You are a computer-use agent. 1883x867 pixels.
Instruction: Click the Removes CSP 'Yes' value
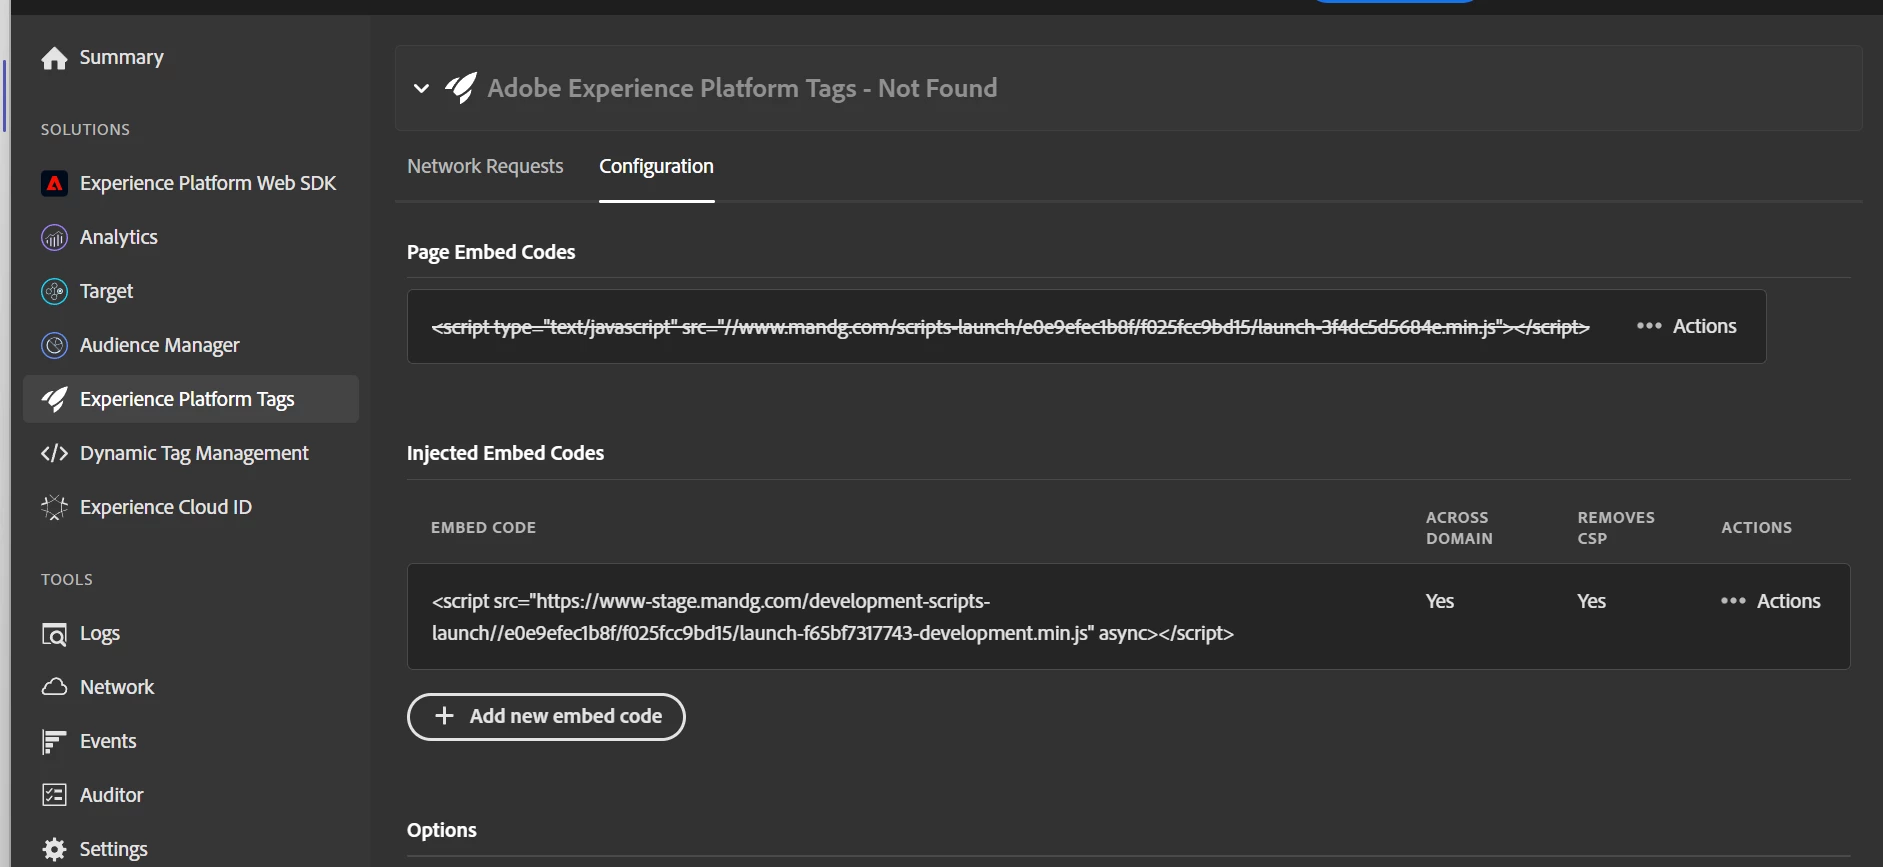click(1592, 601)
